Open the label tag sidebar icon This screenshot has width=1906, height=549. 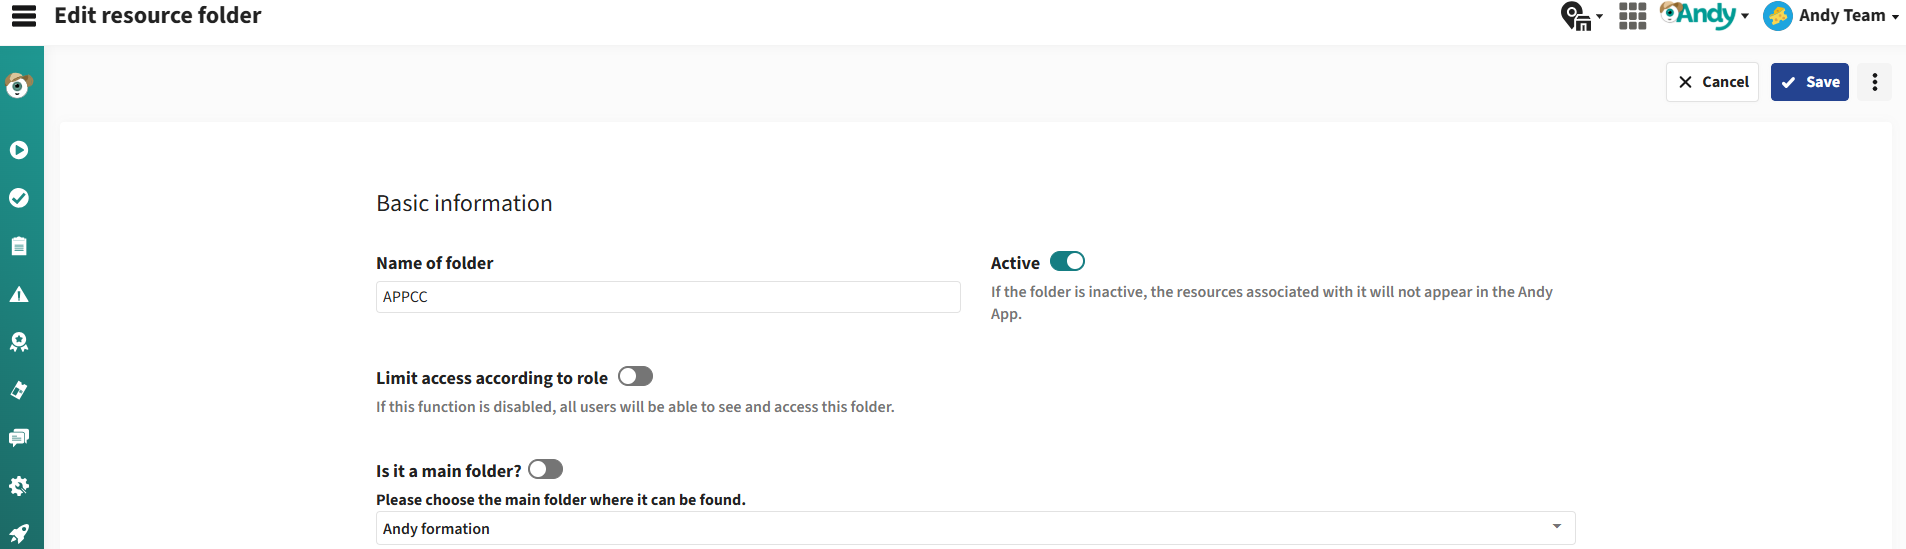pos(19,390)
